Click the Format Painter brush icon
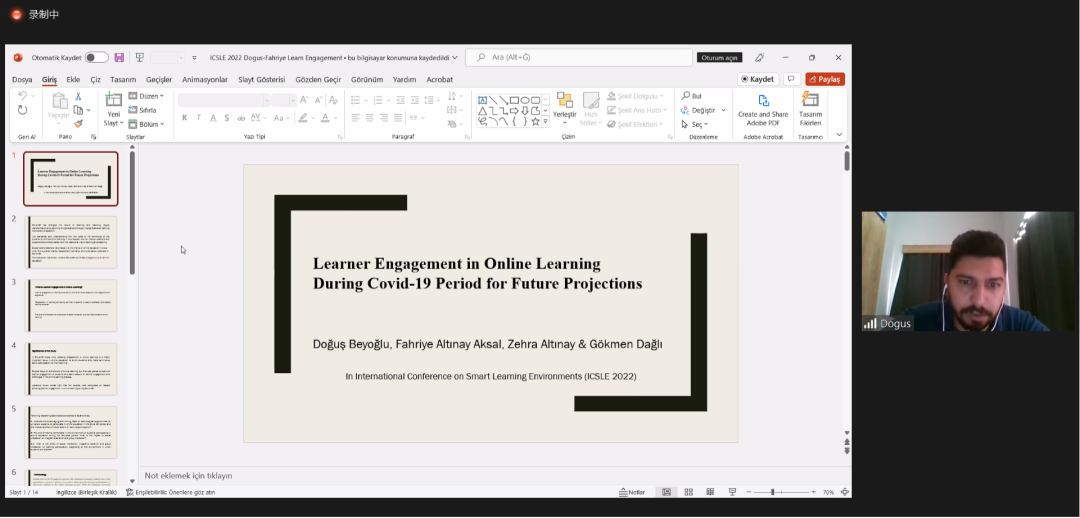 click(78, 124)
